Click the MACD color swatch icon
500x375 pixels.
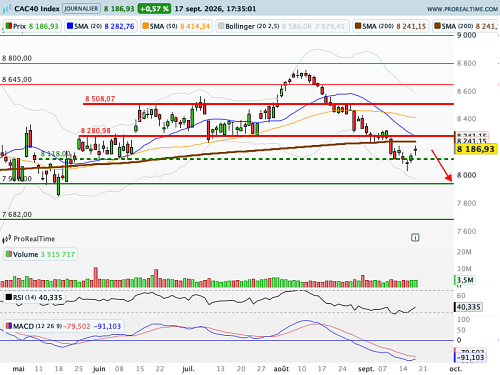click(x=9, y=326)
